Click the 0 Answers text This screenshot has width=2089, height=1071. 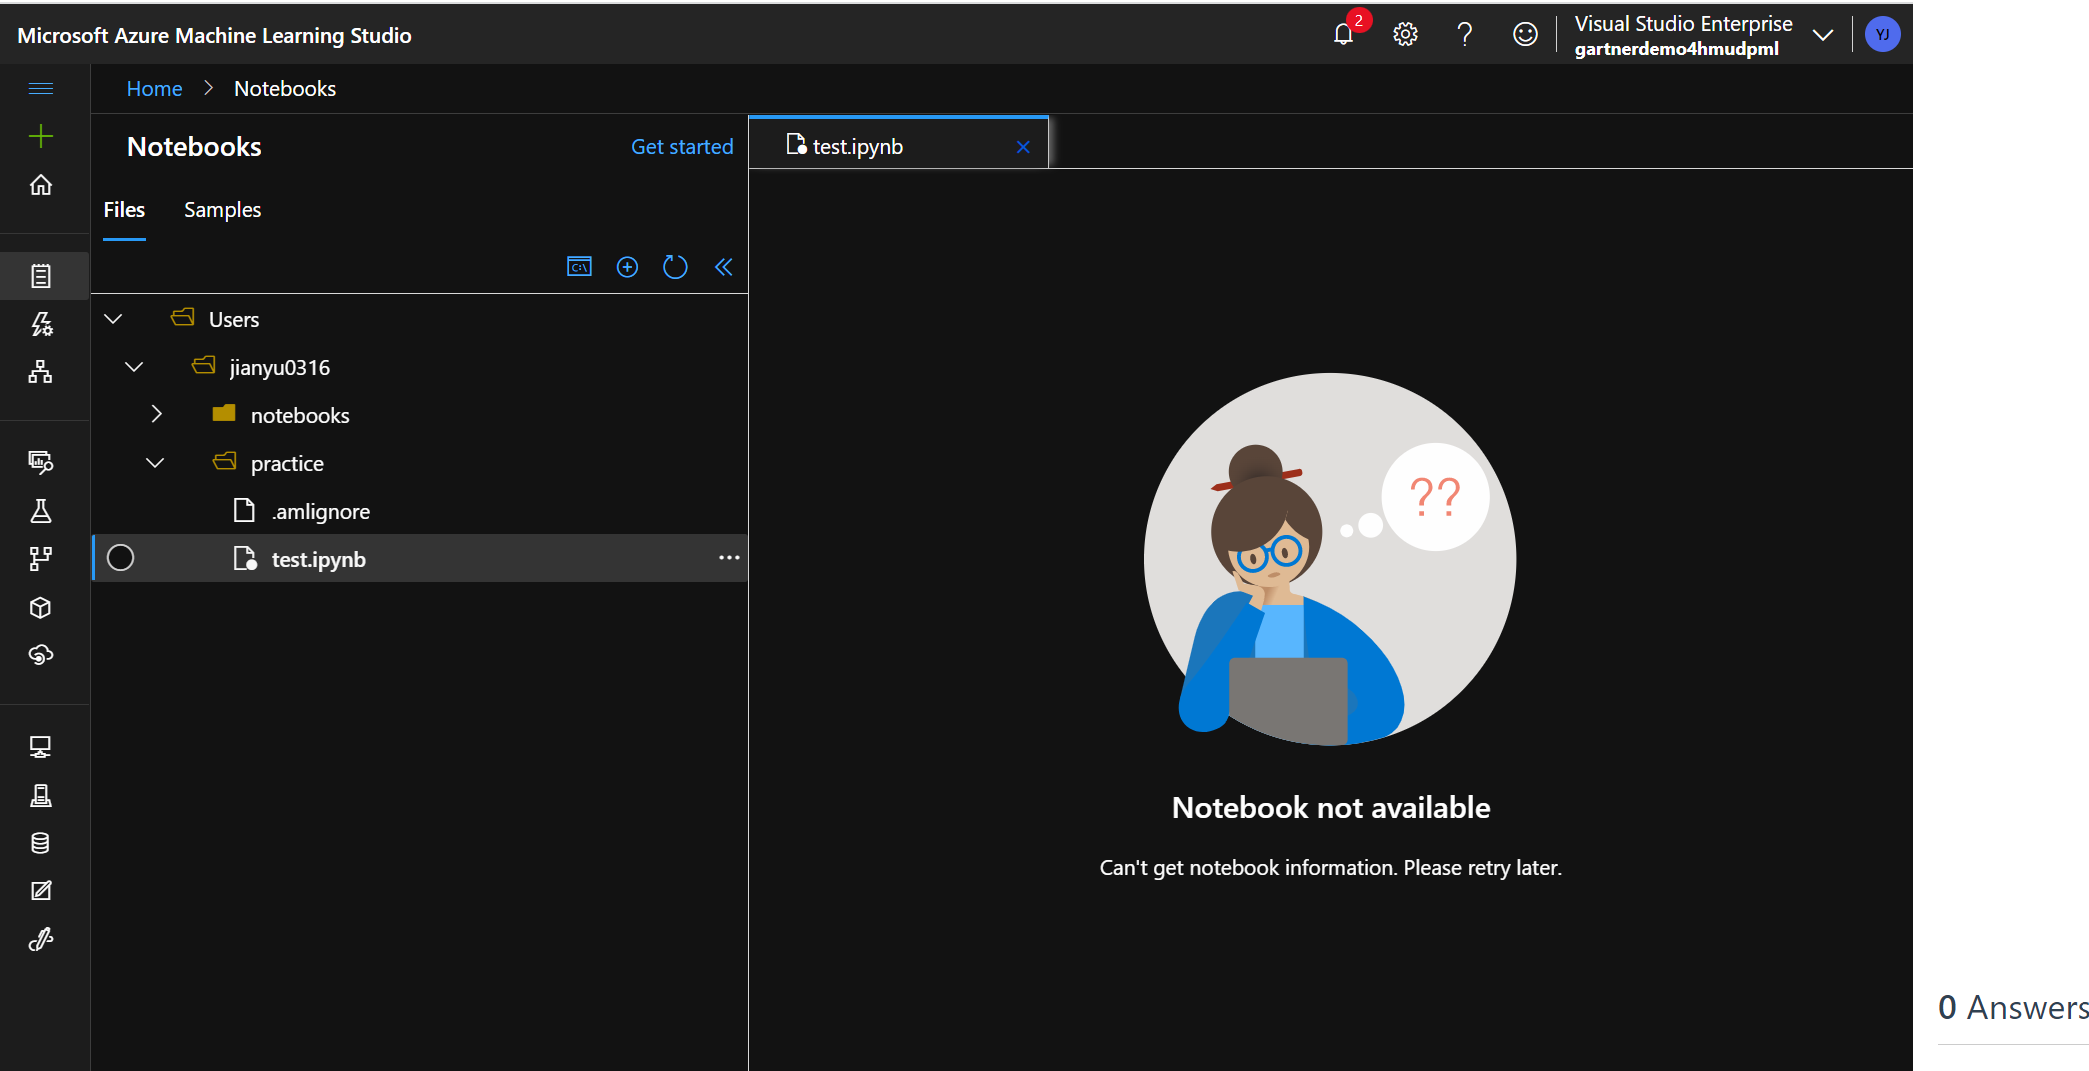tap(2013, 1007)
